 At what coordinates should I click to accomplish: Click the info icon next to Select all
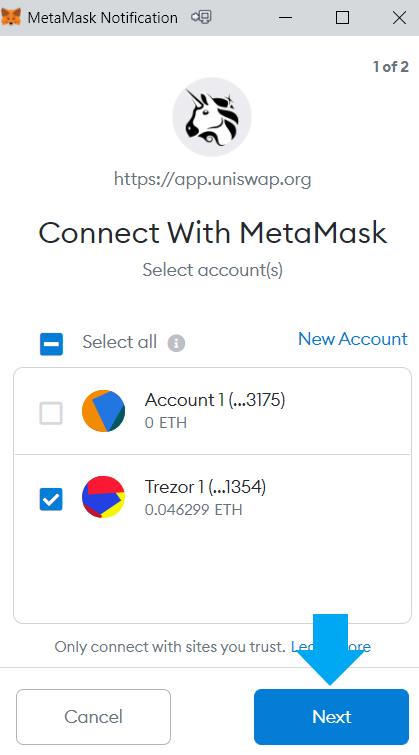(x=176, y=343)
